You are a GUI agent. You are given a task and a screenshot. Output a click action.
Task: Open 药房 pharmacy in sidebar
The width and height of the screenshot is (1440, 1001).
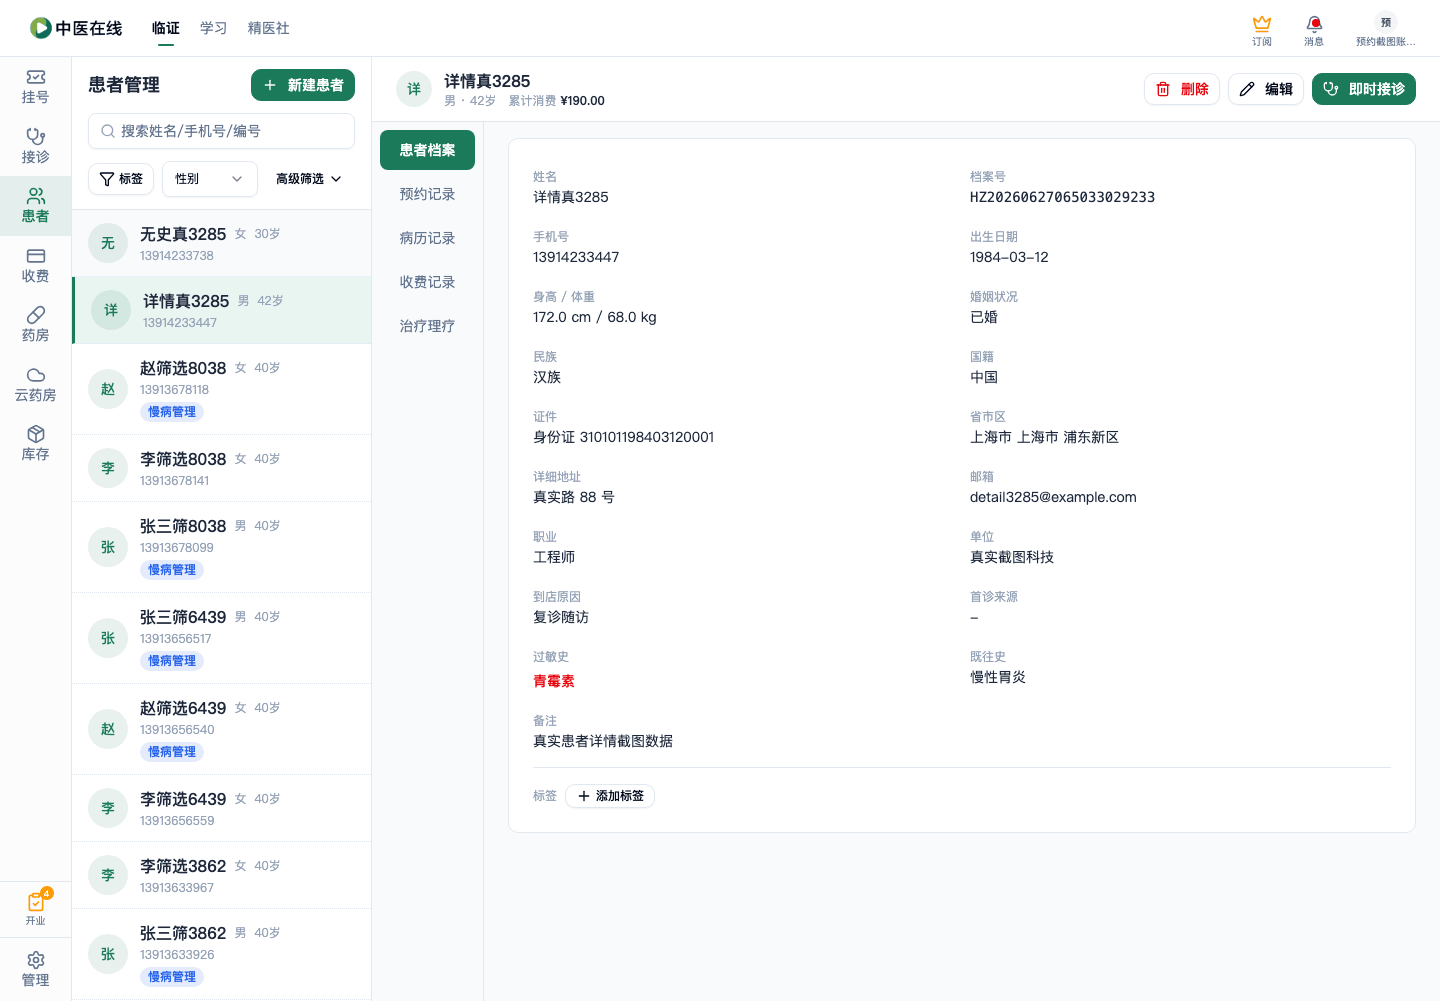35,324
